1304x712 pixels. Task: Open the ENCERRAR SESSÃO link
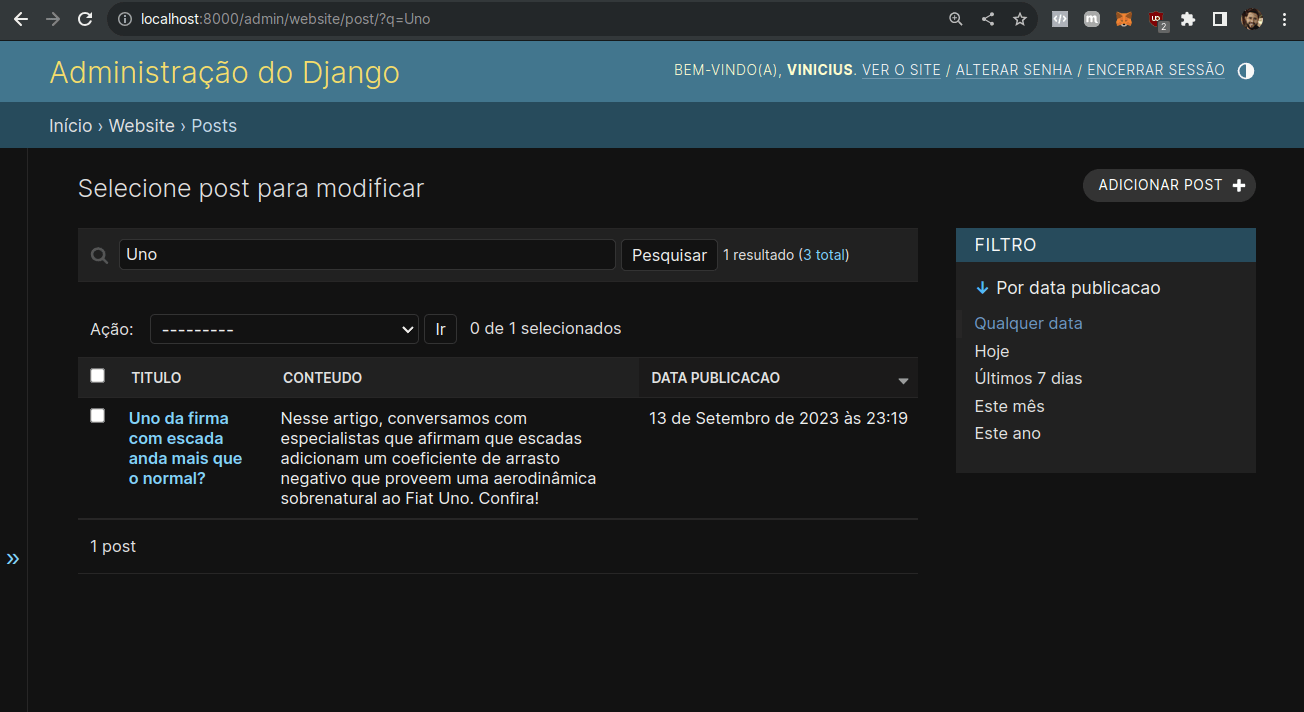[1155, 70]
